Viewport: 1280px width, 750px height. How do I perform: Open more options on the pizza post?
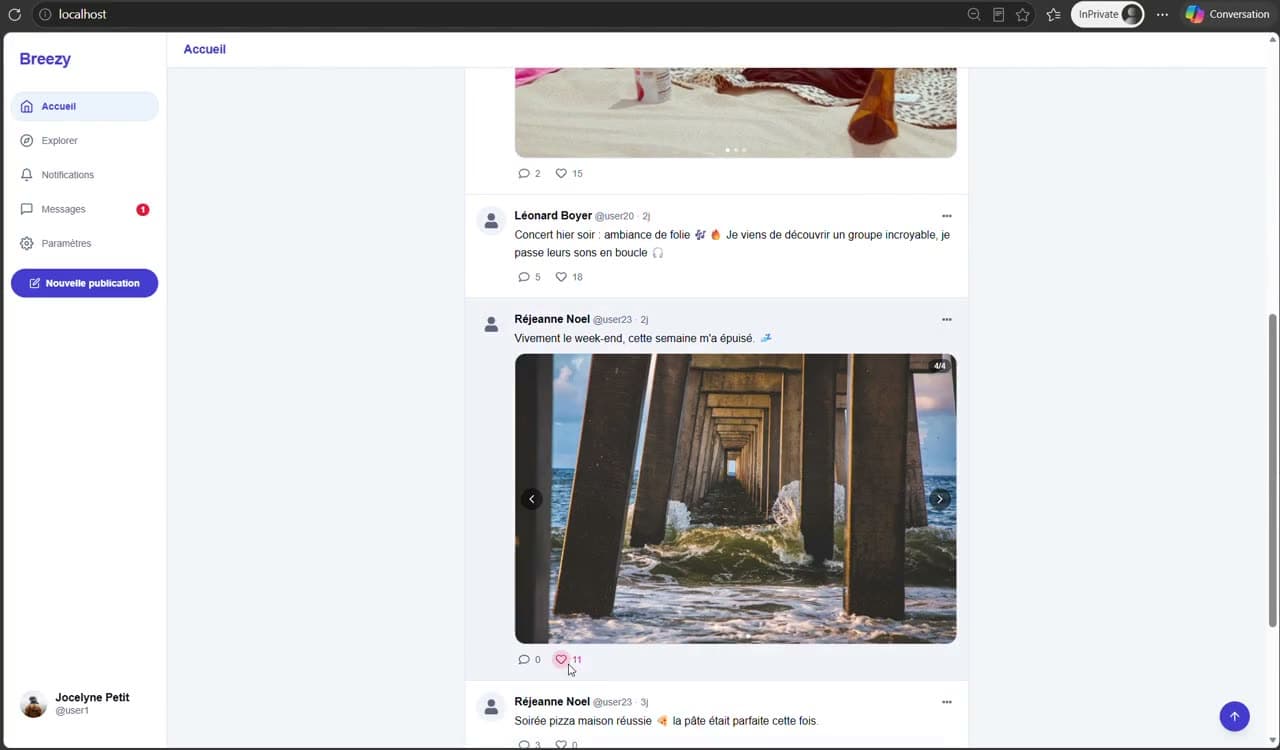click(x=947, y=703)
